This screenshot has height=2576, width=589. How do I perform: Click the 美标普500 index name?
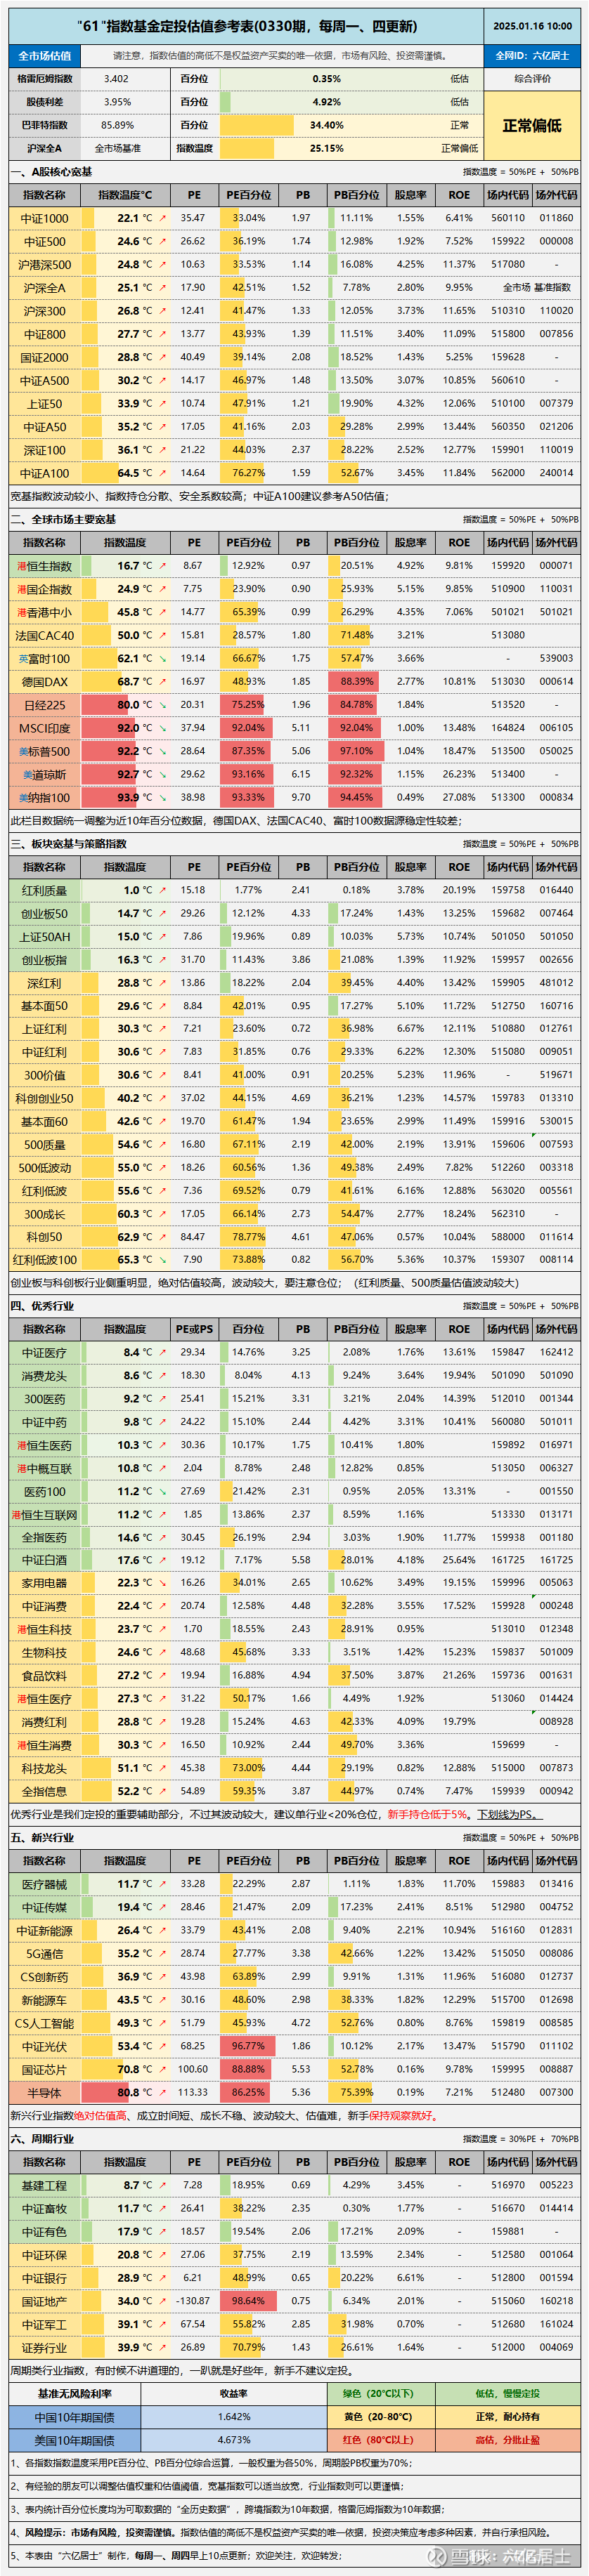(45, 752)
